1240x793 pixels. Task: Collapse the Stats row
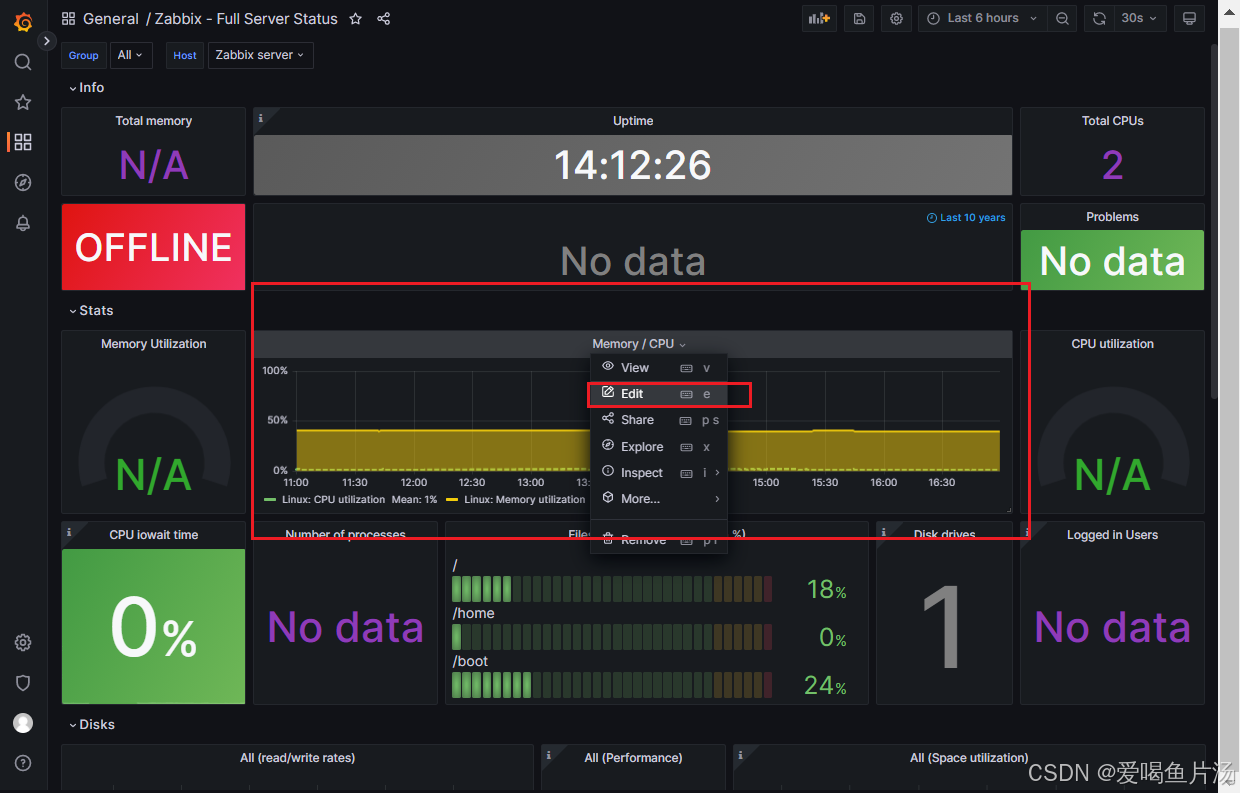[90, 311]
